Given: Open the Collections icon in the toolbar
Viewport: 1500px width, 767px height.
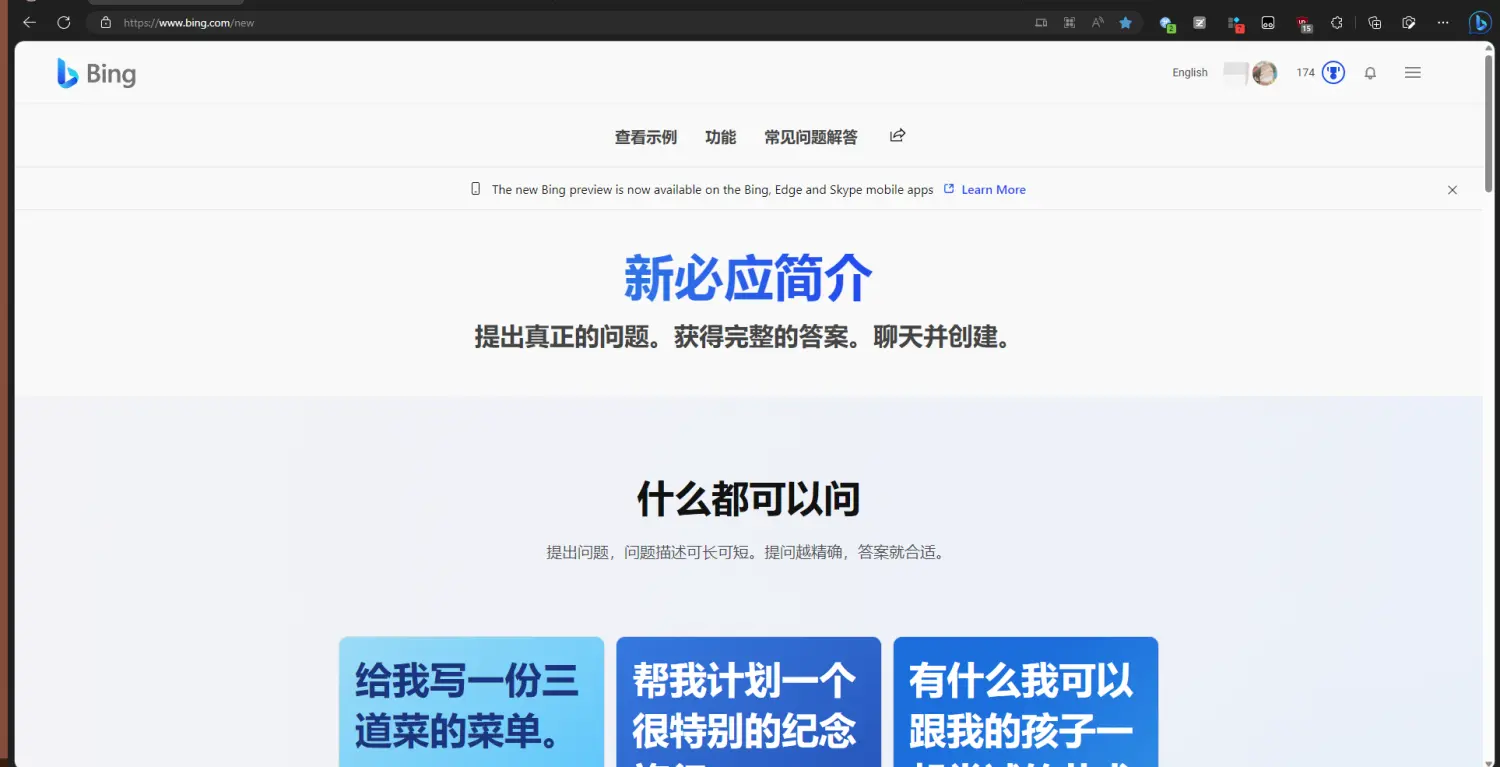Looking at the screenshot, I should 1374,22.
